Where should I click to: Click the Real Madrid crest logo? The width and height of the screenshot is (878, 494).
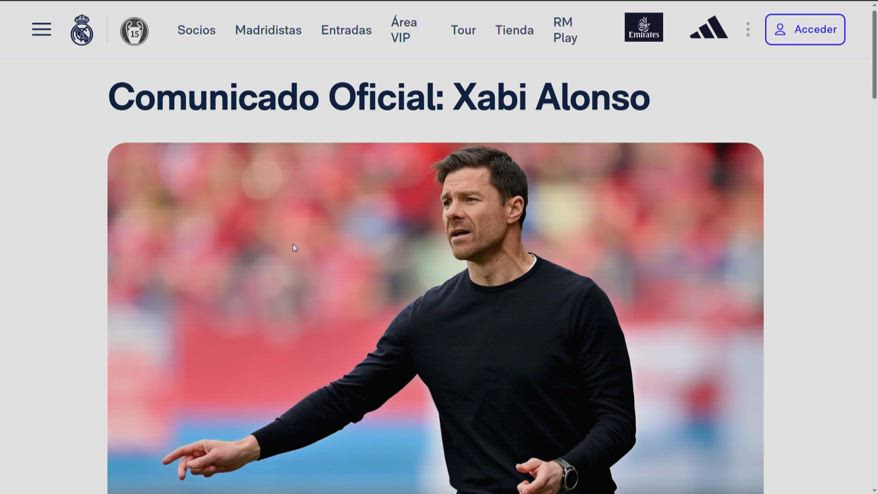pos(82,30)
